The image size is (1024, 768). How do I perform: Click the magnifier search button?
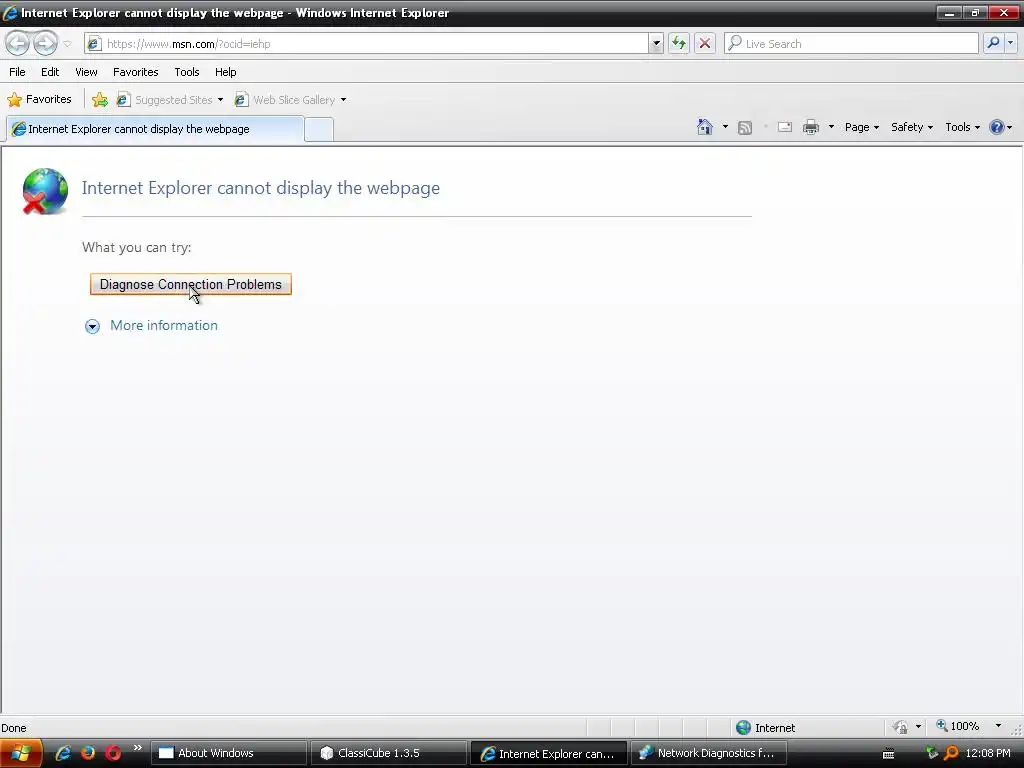[x=993, y=43]
